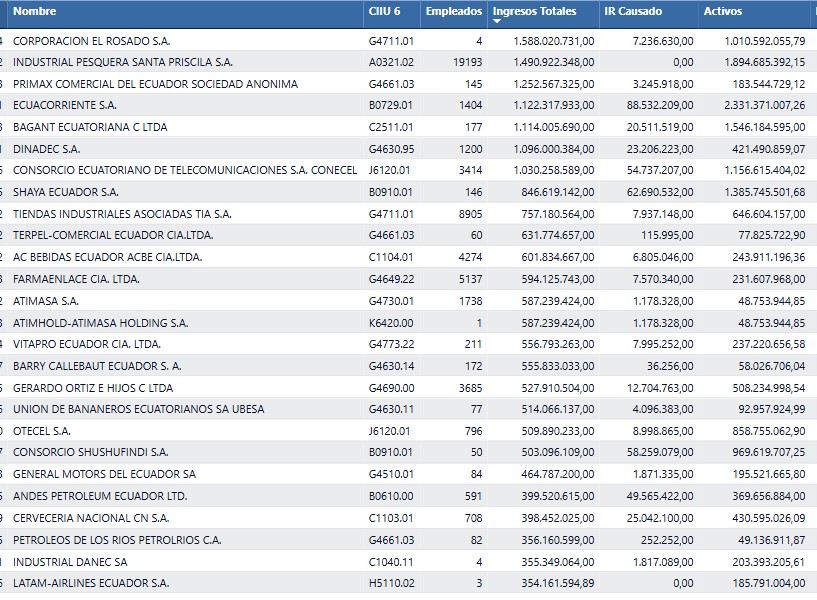The width and height of the screenshot is (817, 600).
Task: Select CONSORCIO SHUSHUFINDI S.A.
Action: [91, 452]
